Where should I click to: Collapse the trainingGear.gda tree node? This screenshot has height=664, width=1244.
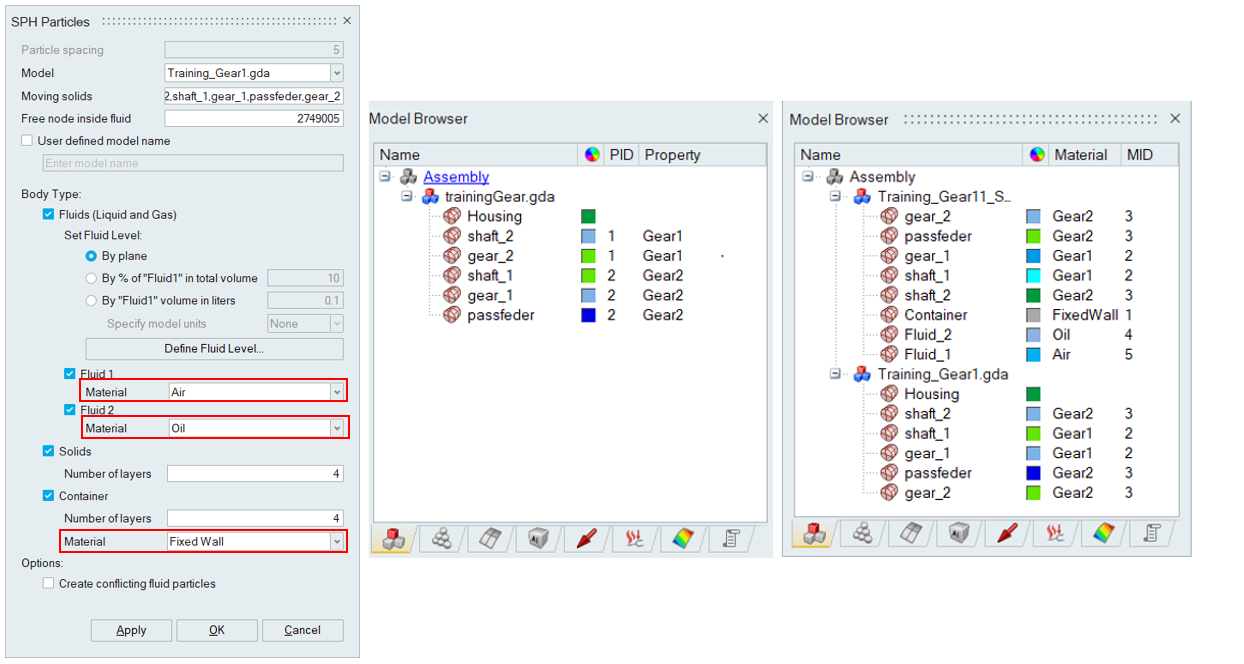407,197
